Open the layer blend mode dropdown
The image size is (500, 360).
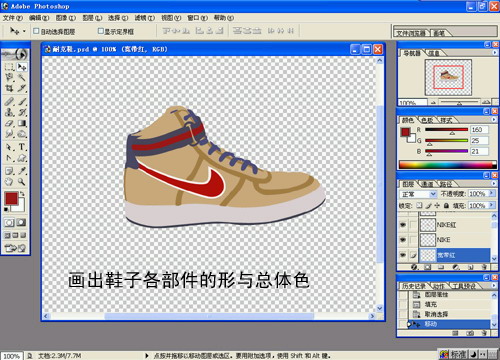(418, 194)
